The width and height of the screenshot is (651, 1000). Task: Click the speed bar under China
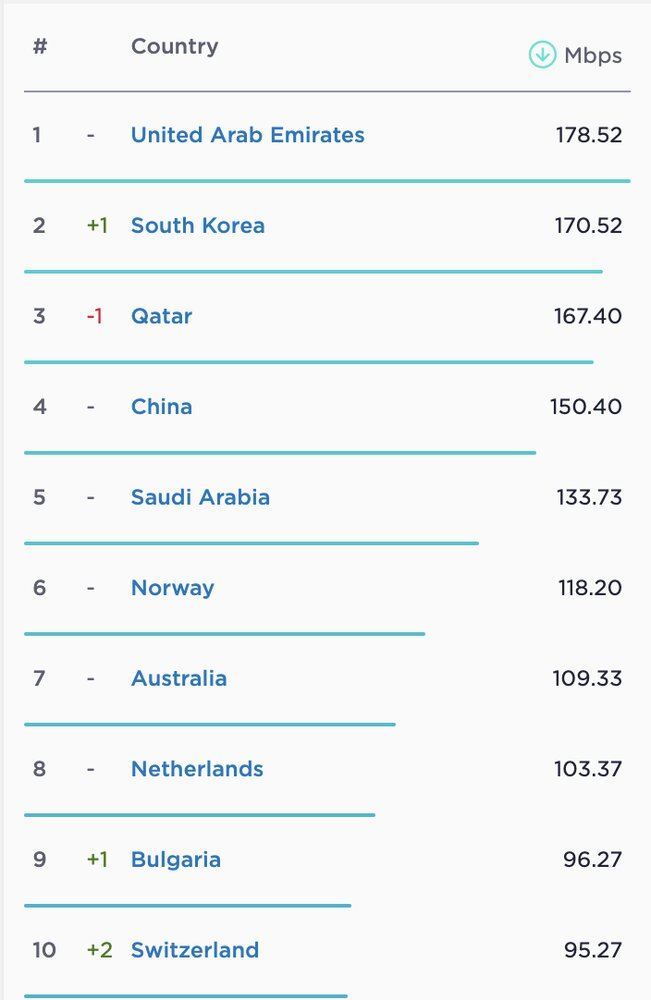pos(280,452)
